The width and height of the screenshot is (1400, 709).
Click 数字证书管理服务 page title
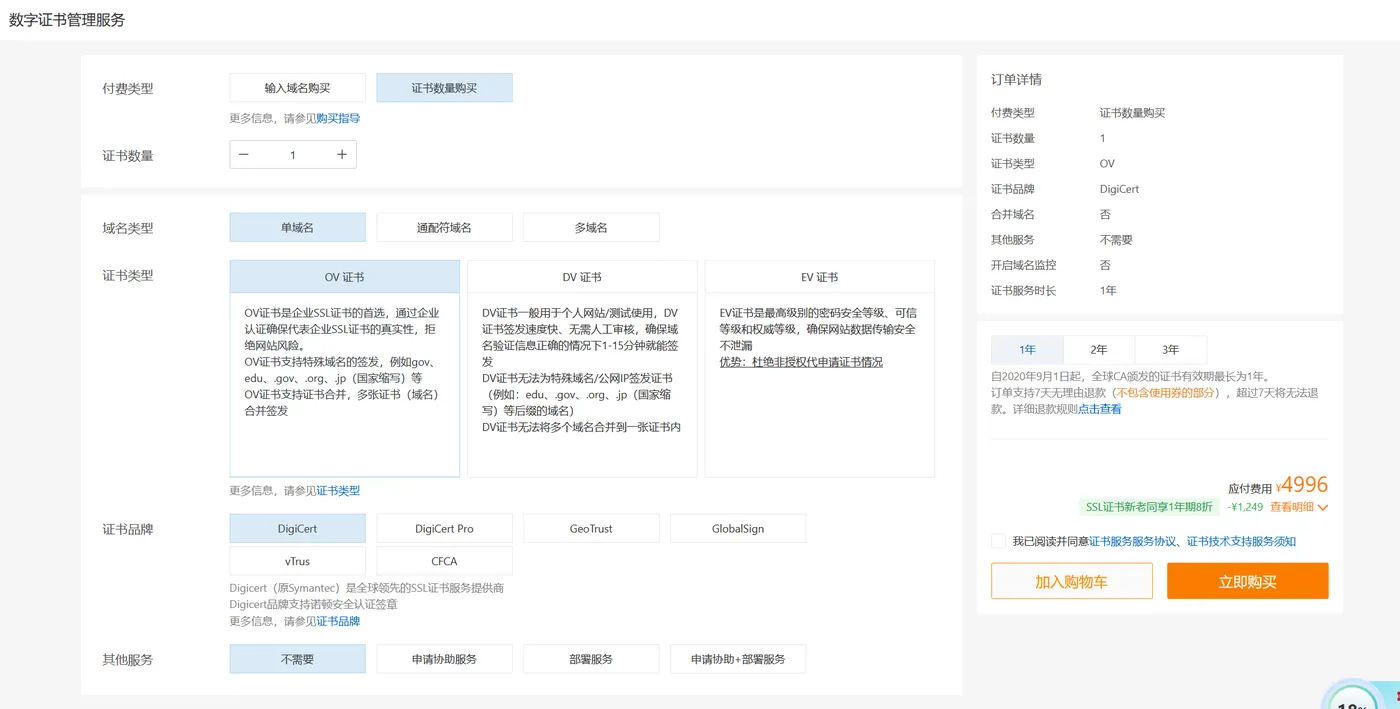[67, 20]
